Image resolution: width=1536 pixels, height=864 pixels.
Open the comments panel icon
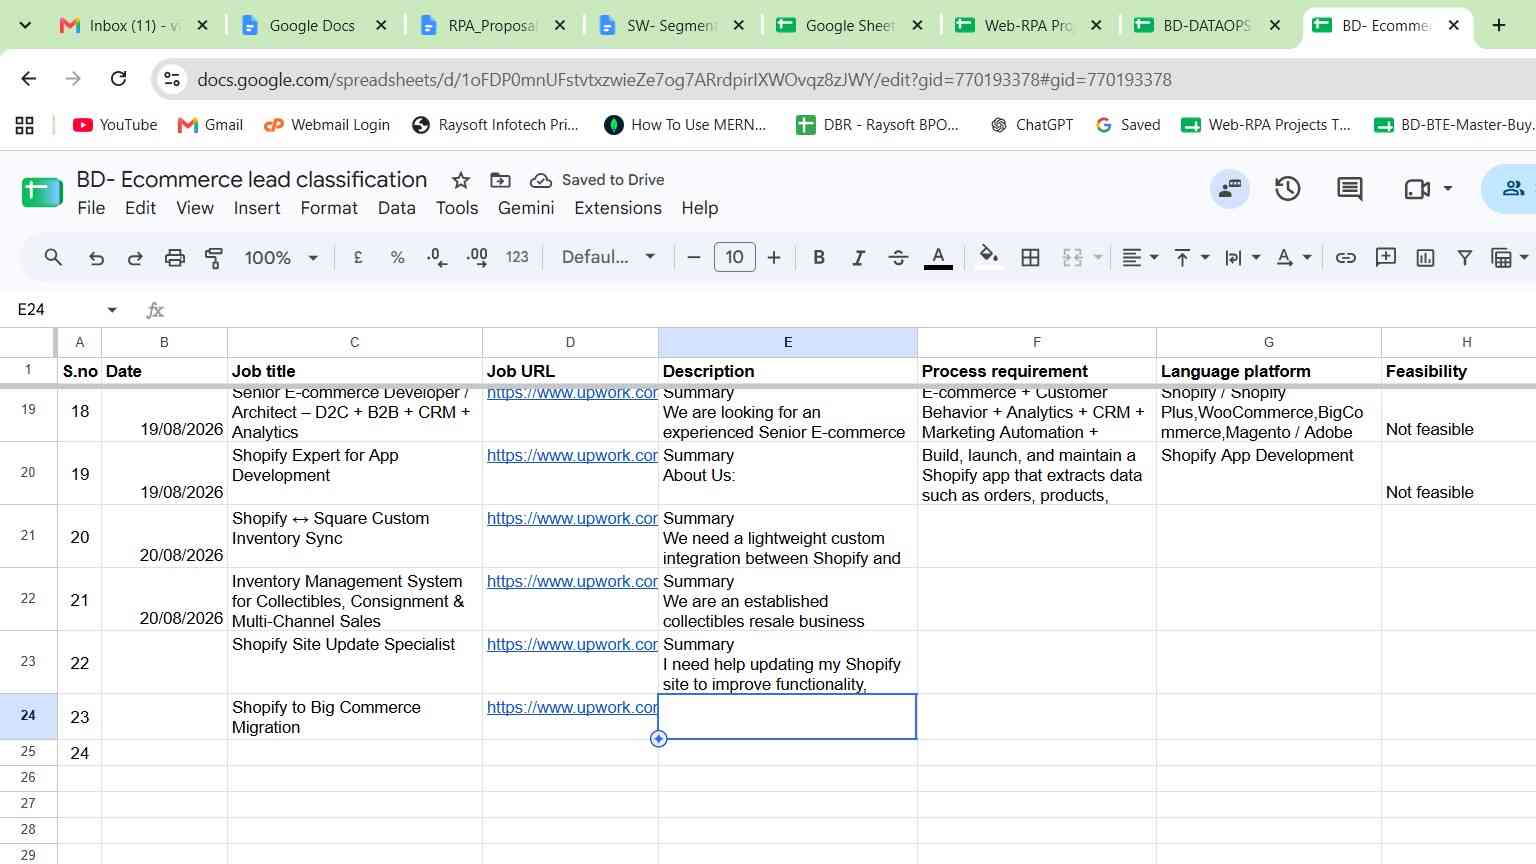point(1349,189)
